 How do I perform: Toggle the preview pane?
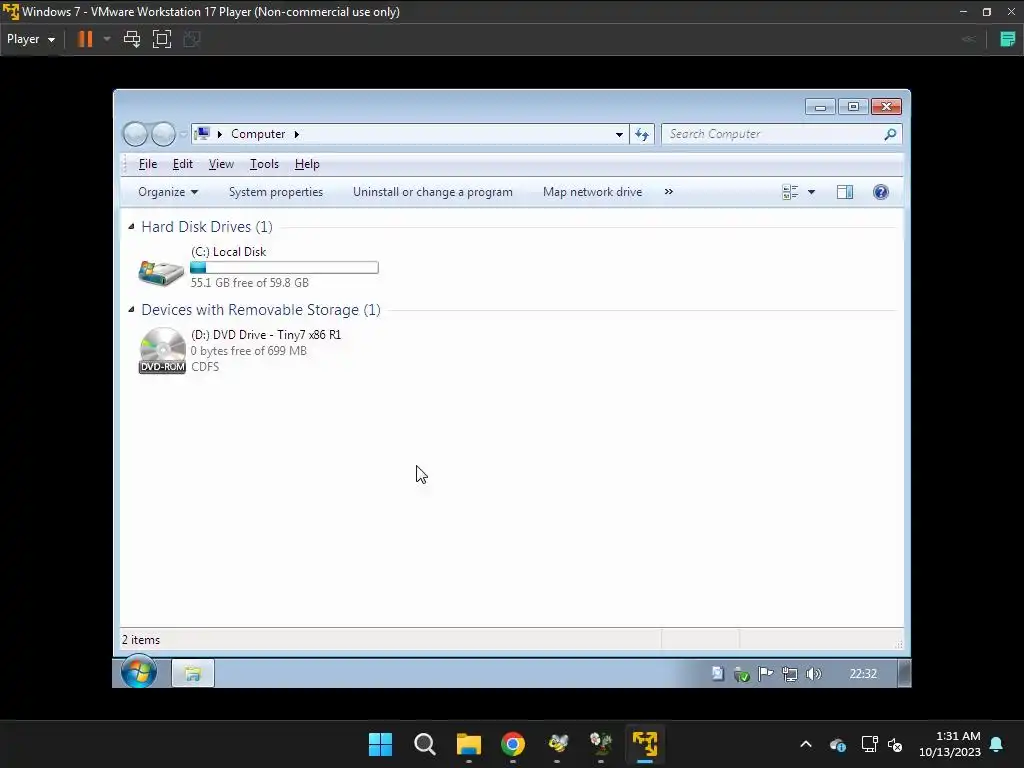pyautogui.click(x=845, y=192)
